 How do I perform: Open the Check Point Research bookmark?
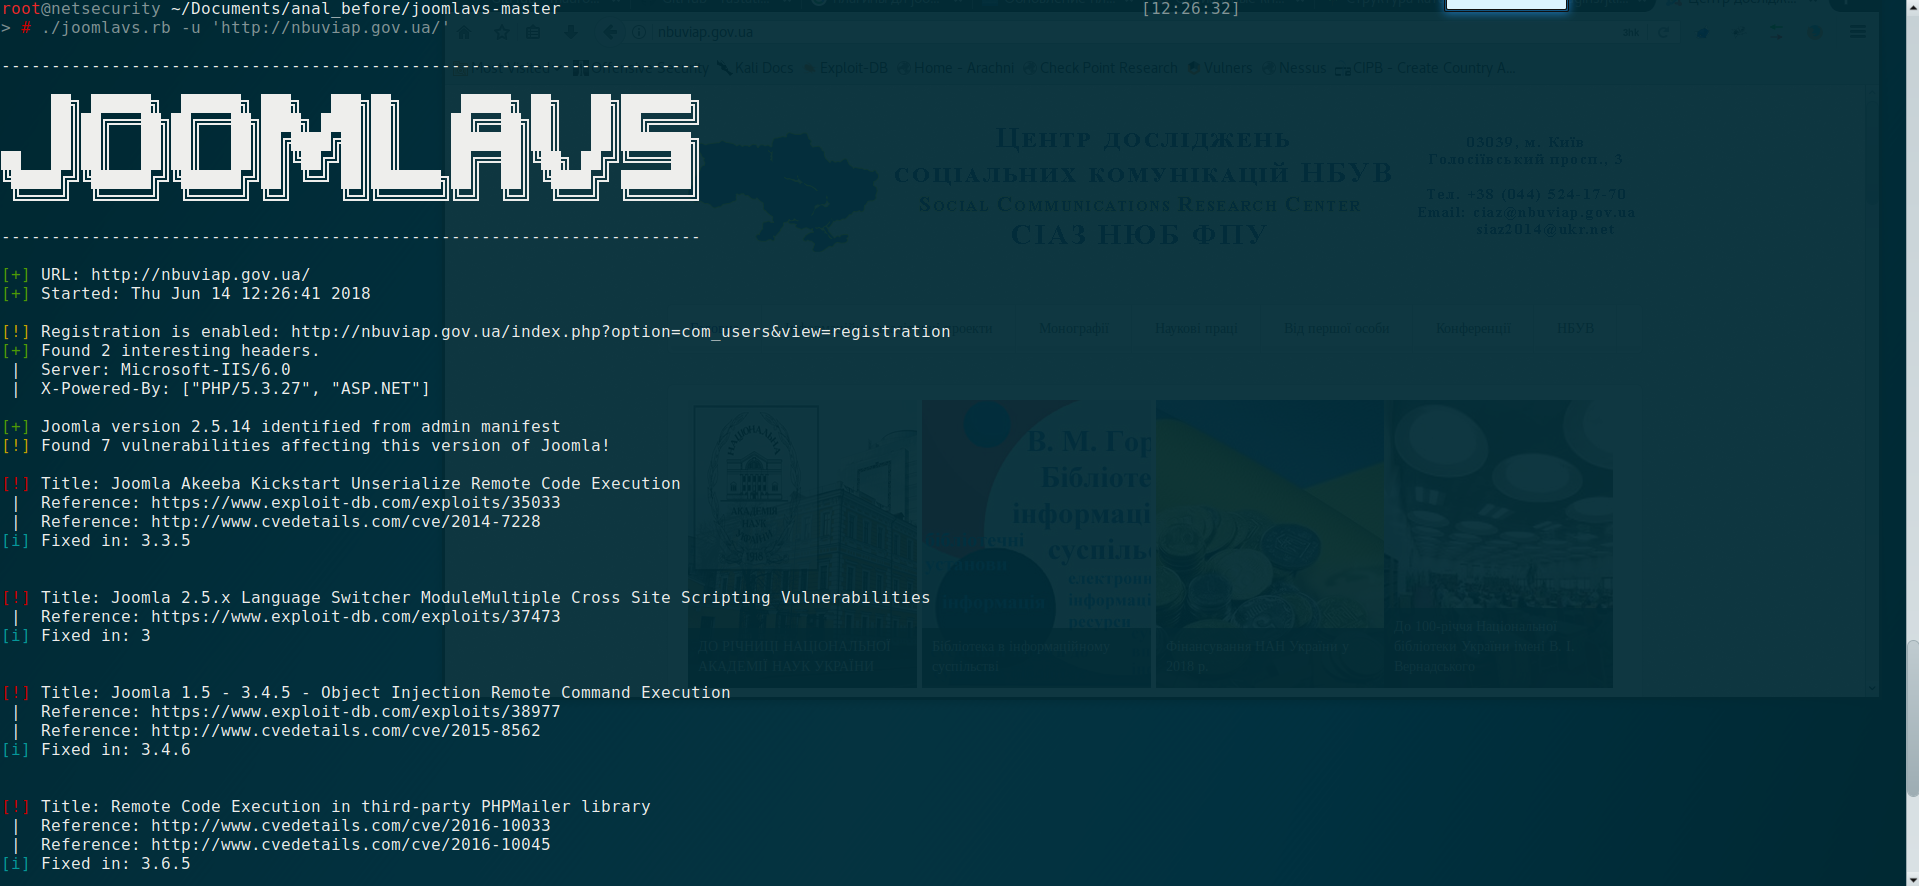(x=1101, y=68)
